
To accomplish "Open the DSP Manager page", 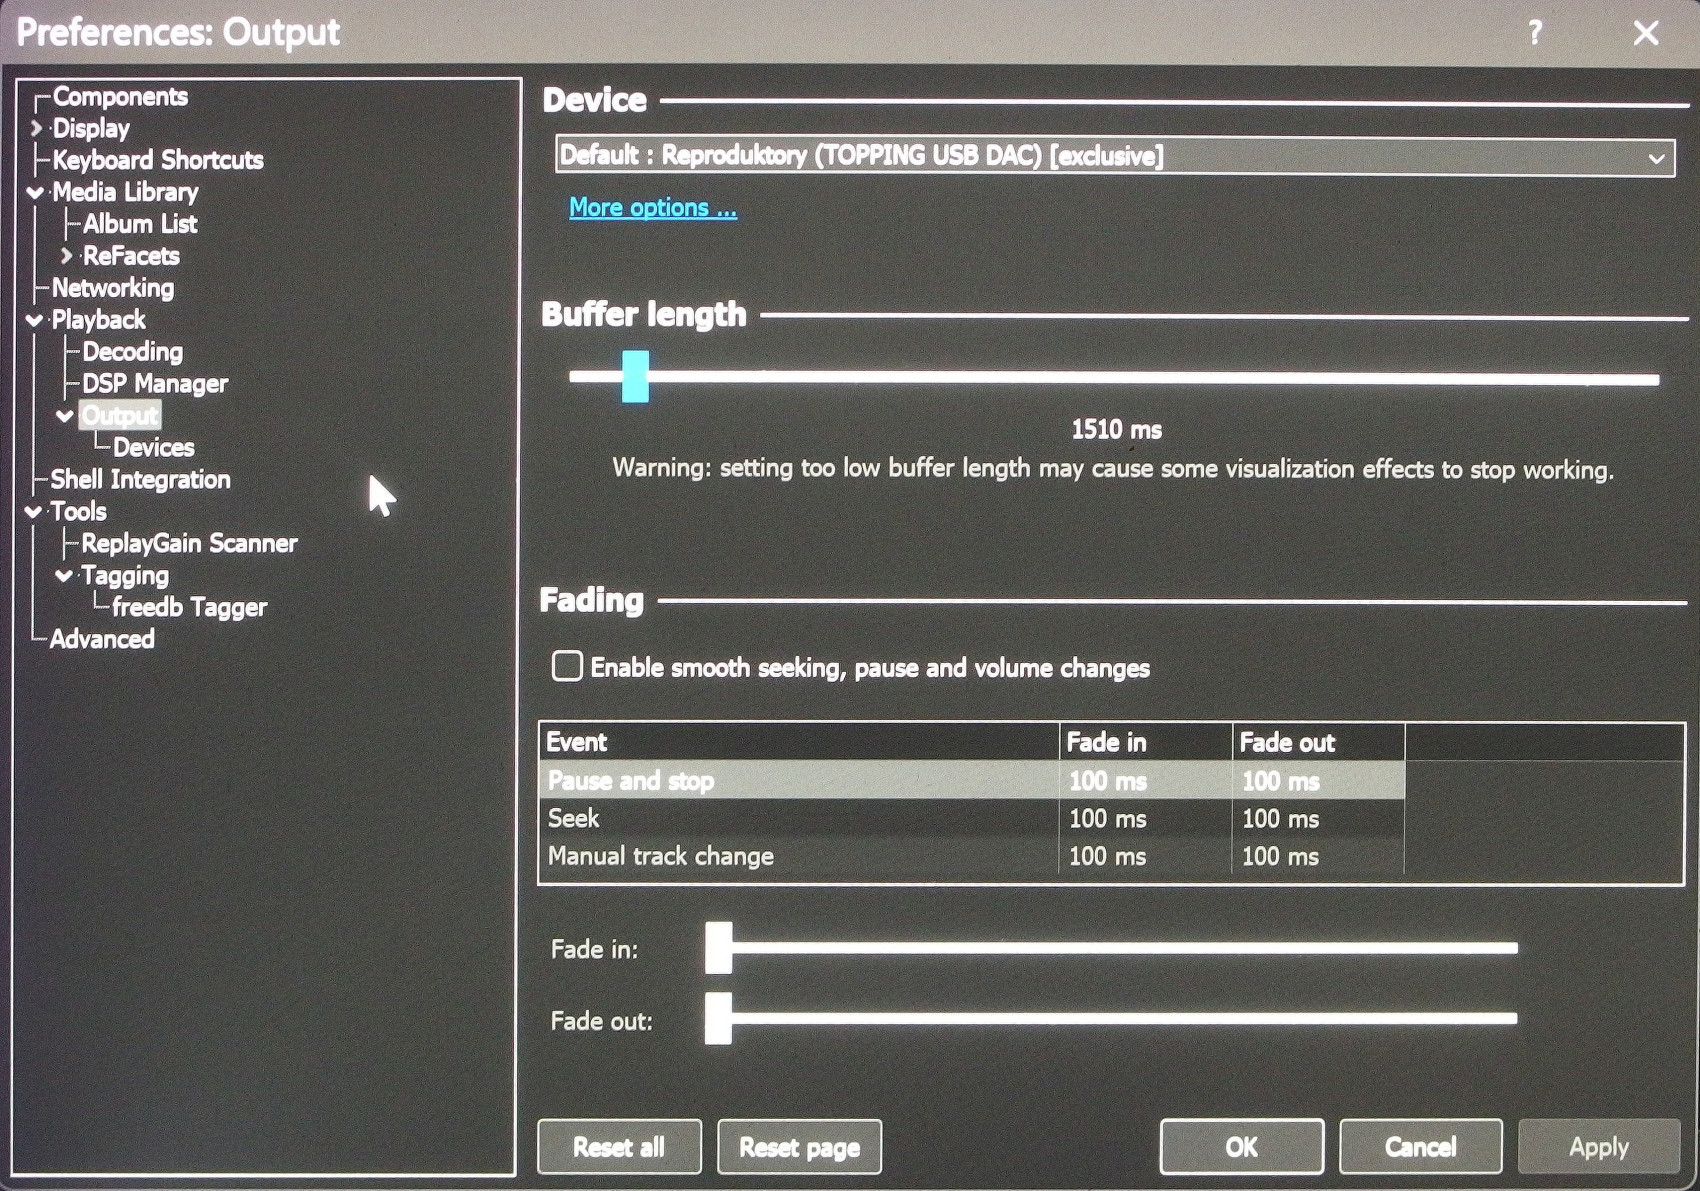I will 155,384.
